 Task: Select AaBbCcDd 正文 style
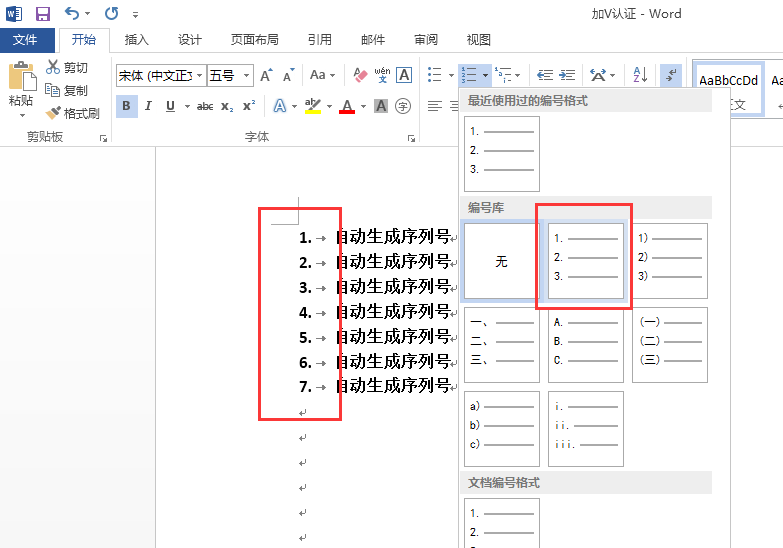click(729, 89)
